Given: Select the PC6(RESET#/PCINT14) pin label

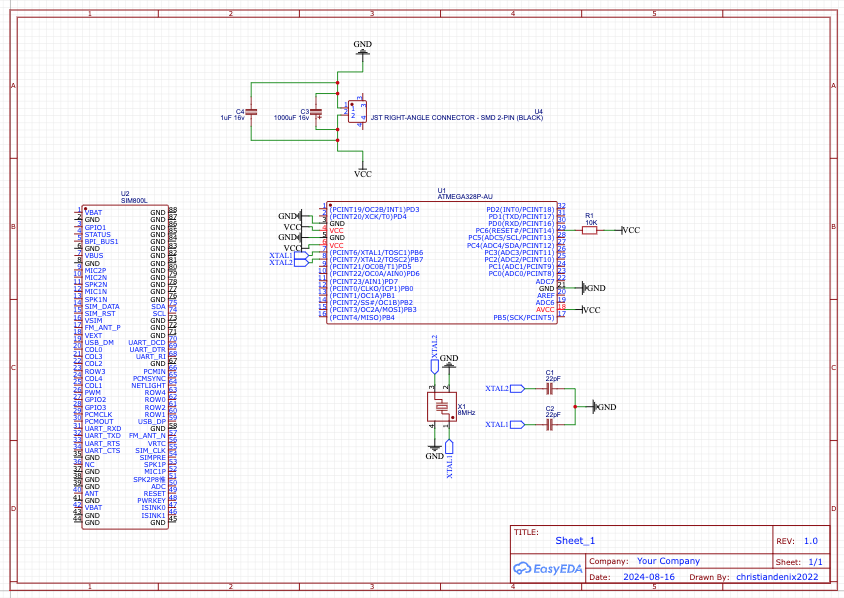Looking at the screenshot, I should point(514,230).
